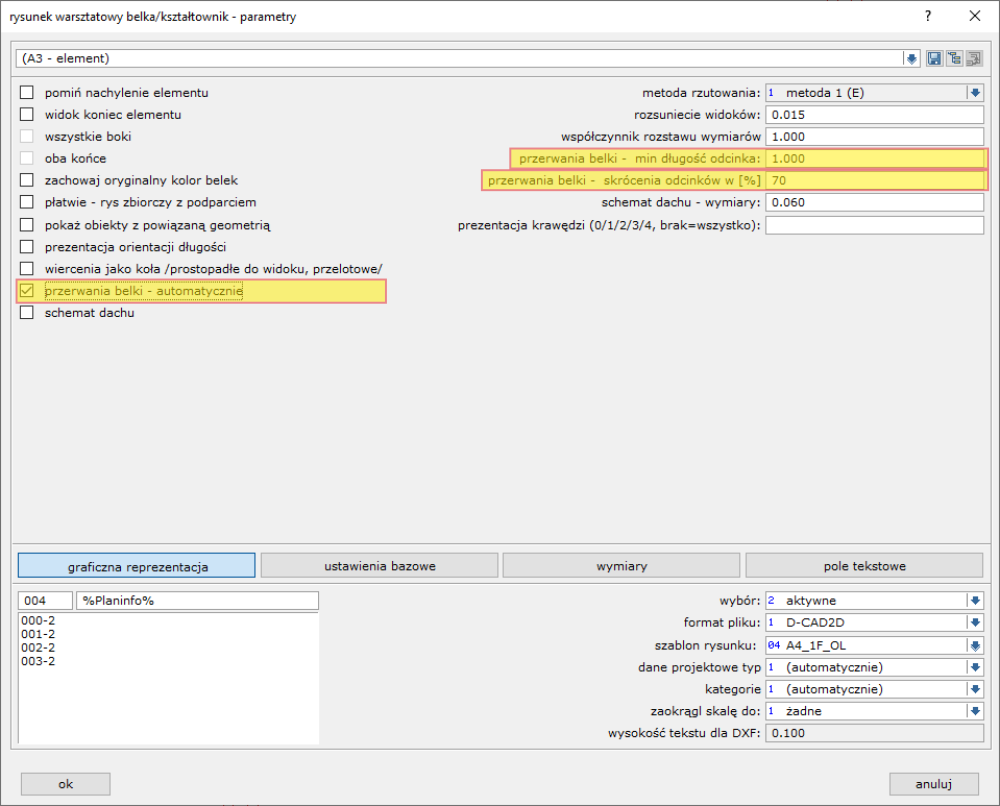Screen dimensions: 1000x806
Task: Click the question mark help button
Action: [928, 17]
